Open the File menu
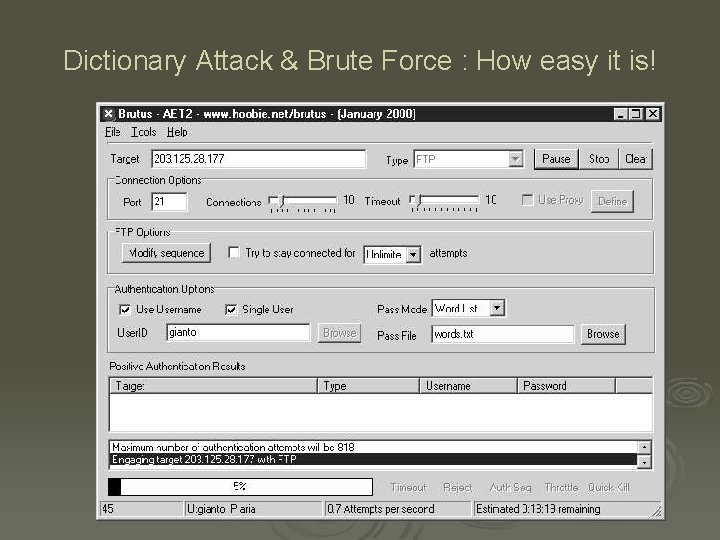 (112, 132)
